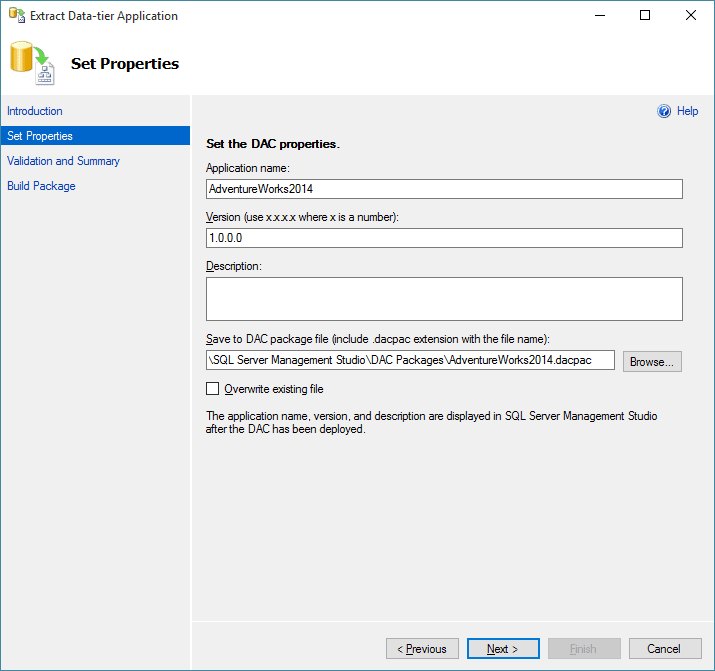This screenshot has height=671, width=715.
Task: Jump to the Build Package step
Action: 41,186
